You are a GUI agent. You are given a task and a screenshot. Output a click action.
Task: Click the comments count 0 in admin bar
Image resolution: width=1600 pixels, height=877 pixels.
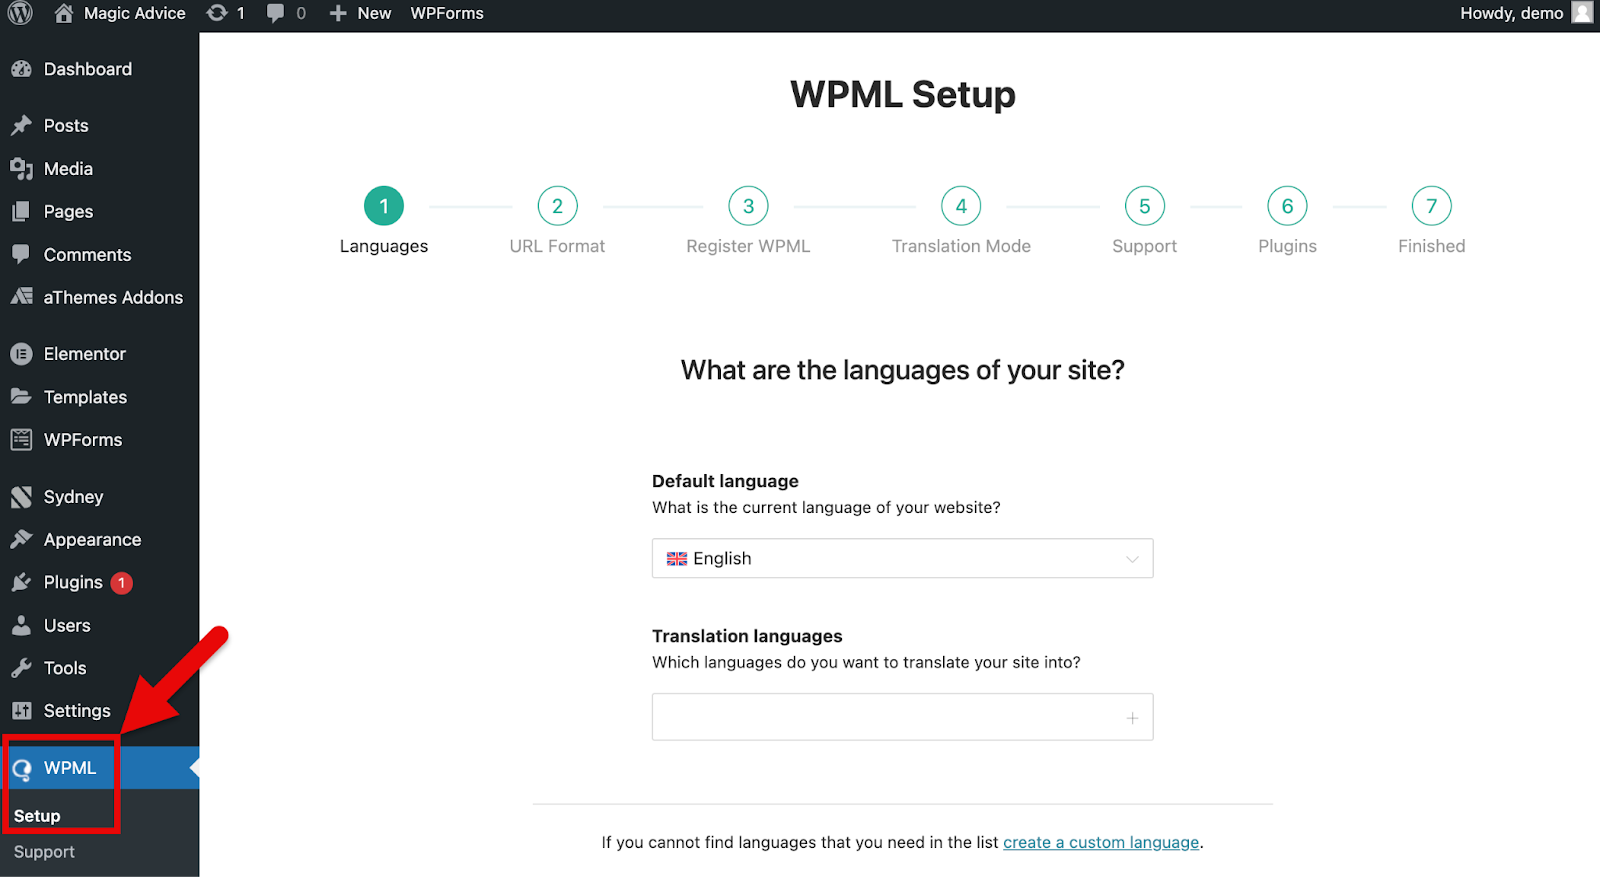[x=301, y=13]
